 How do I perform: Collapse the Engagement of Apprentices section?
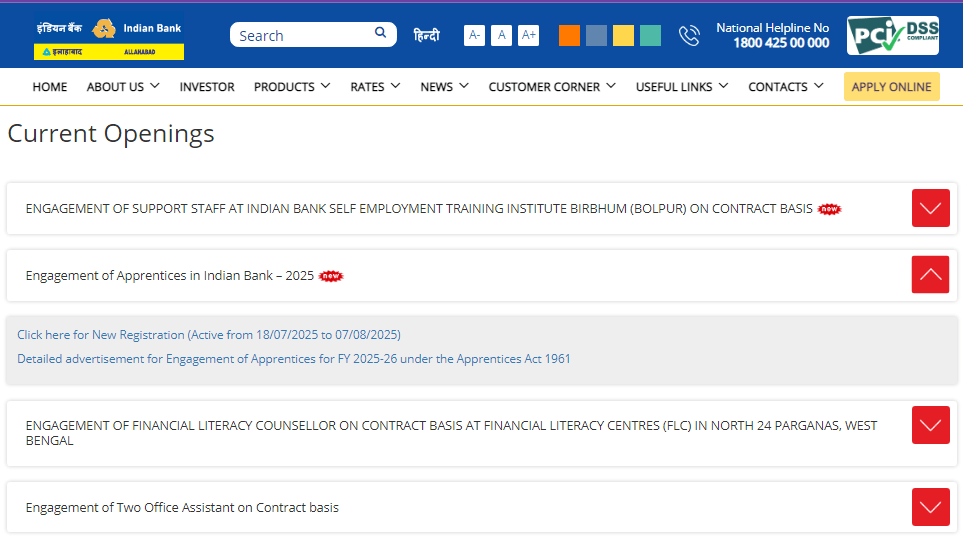click(930, 275)
